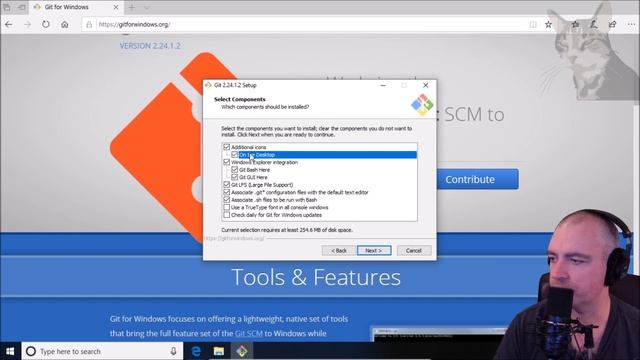Open the Git SCM link

(x=249, y=333)
